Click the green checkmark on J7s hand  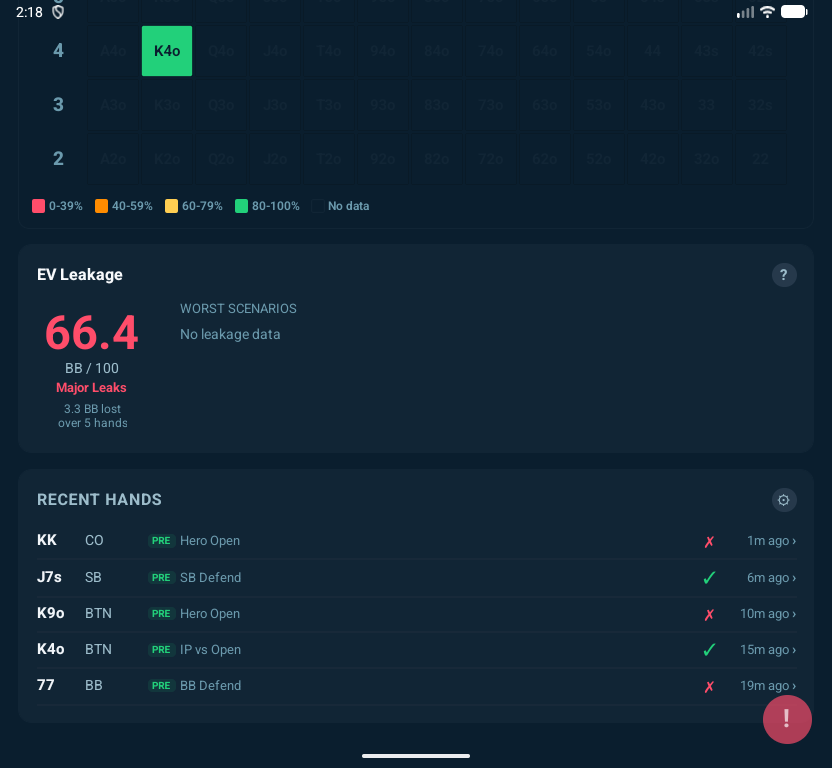pos(709,578)
